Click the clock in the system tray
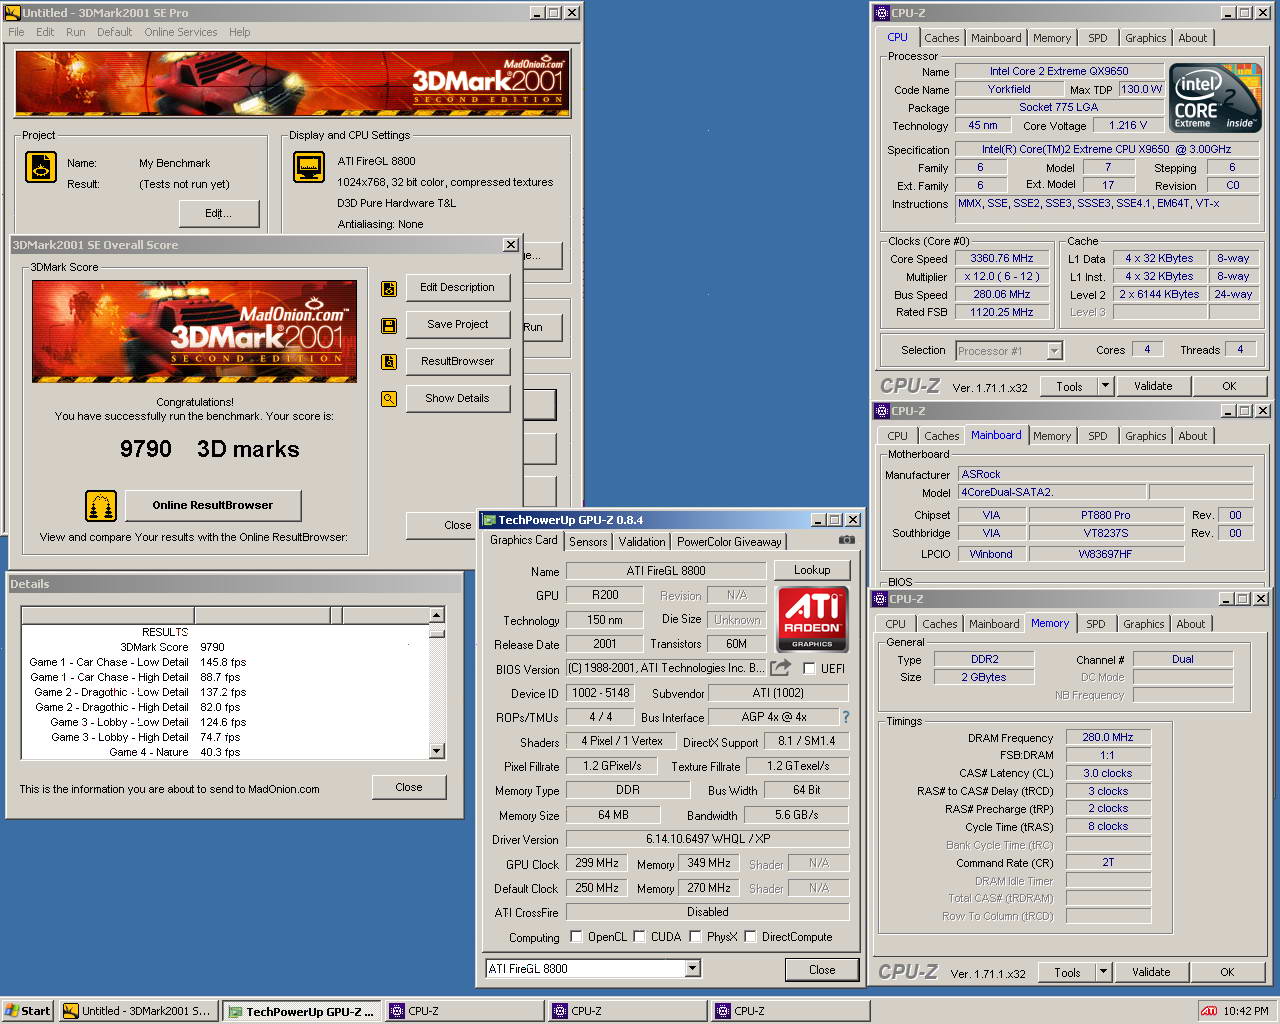 [x=1245, y=1011]
